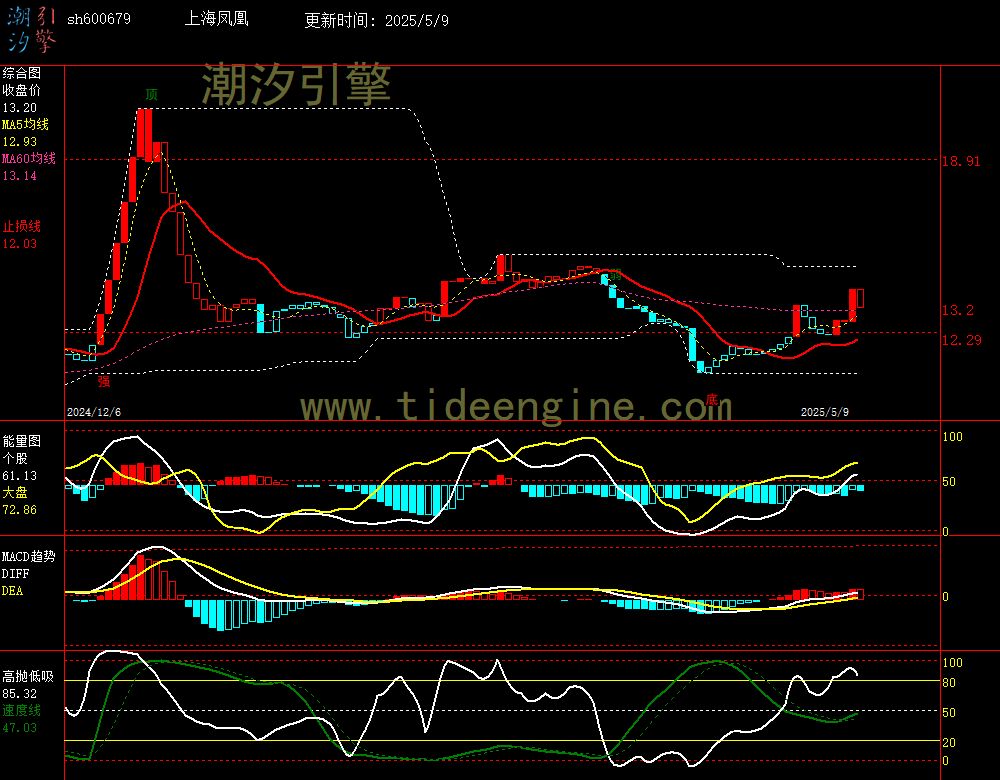The width and height of the screenshot is (1000, 780).
Task: Select the 高抛低吸 value 85.32
Action: [x=20, y=693]
